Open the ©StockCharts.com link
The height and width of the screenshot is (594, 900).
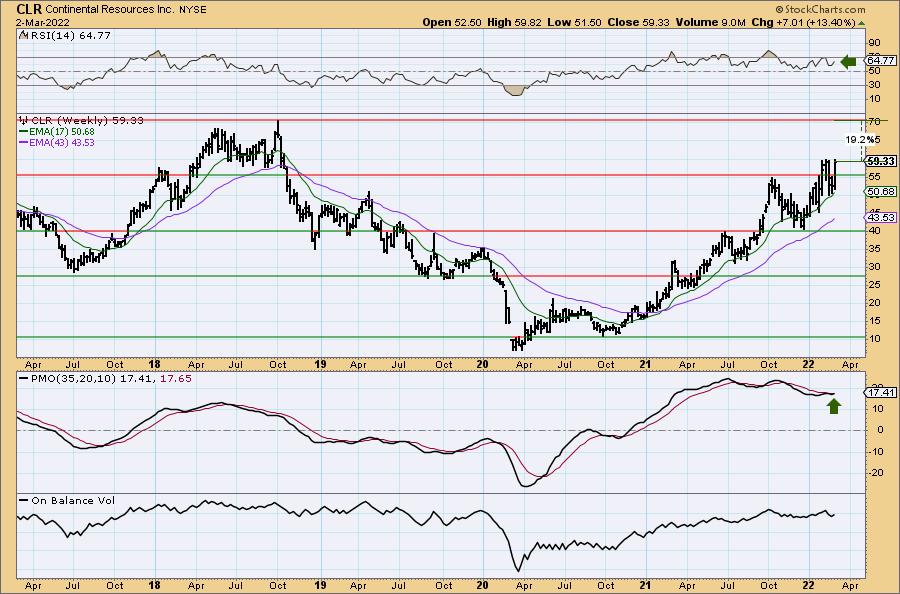point(820,9)
